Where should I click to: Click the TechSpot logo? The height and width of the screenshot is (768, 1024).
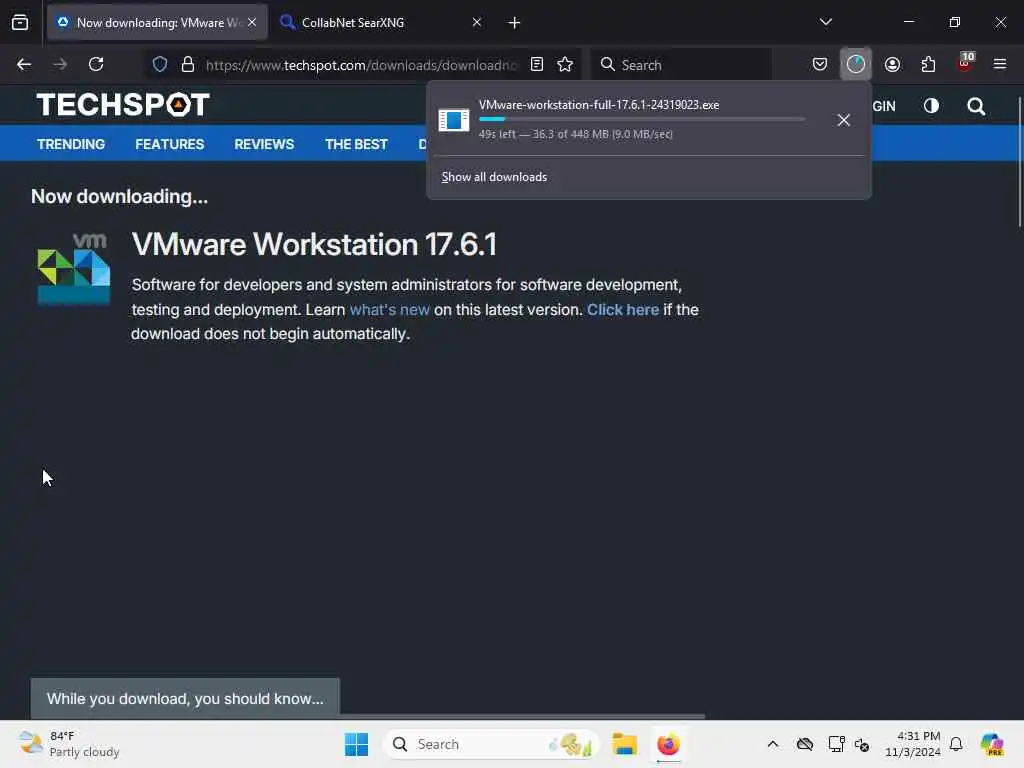pos(123,104)
